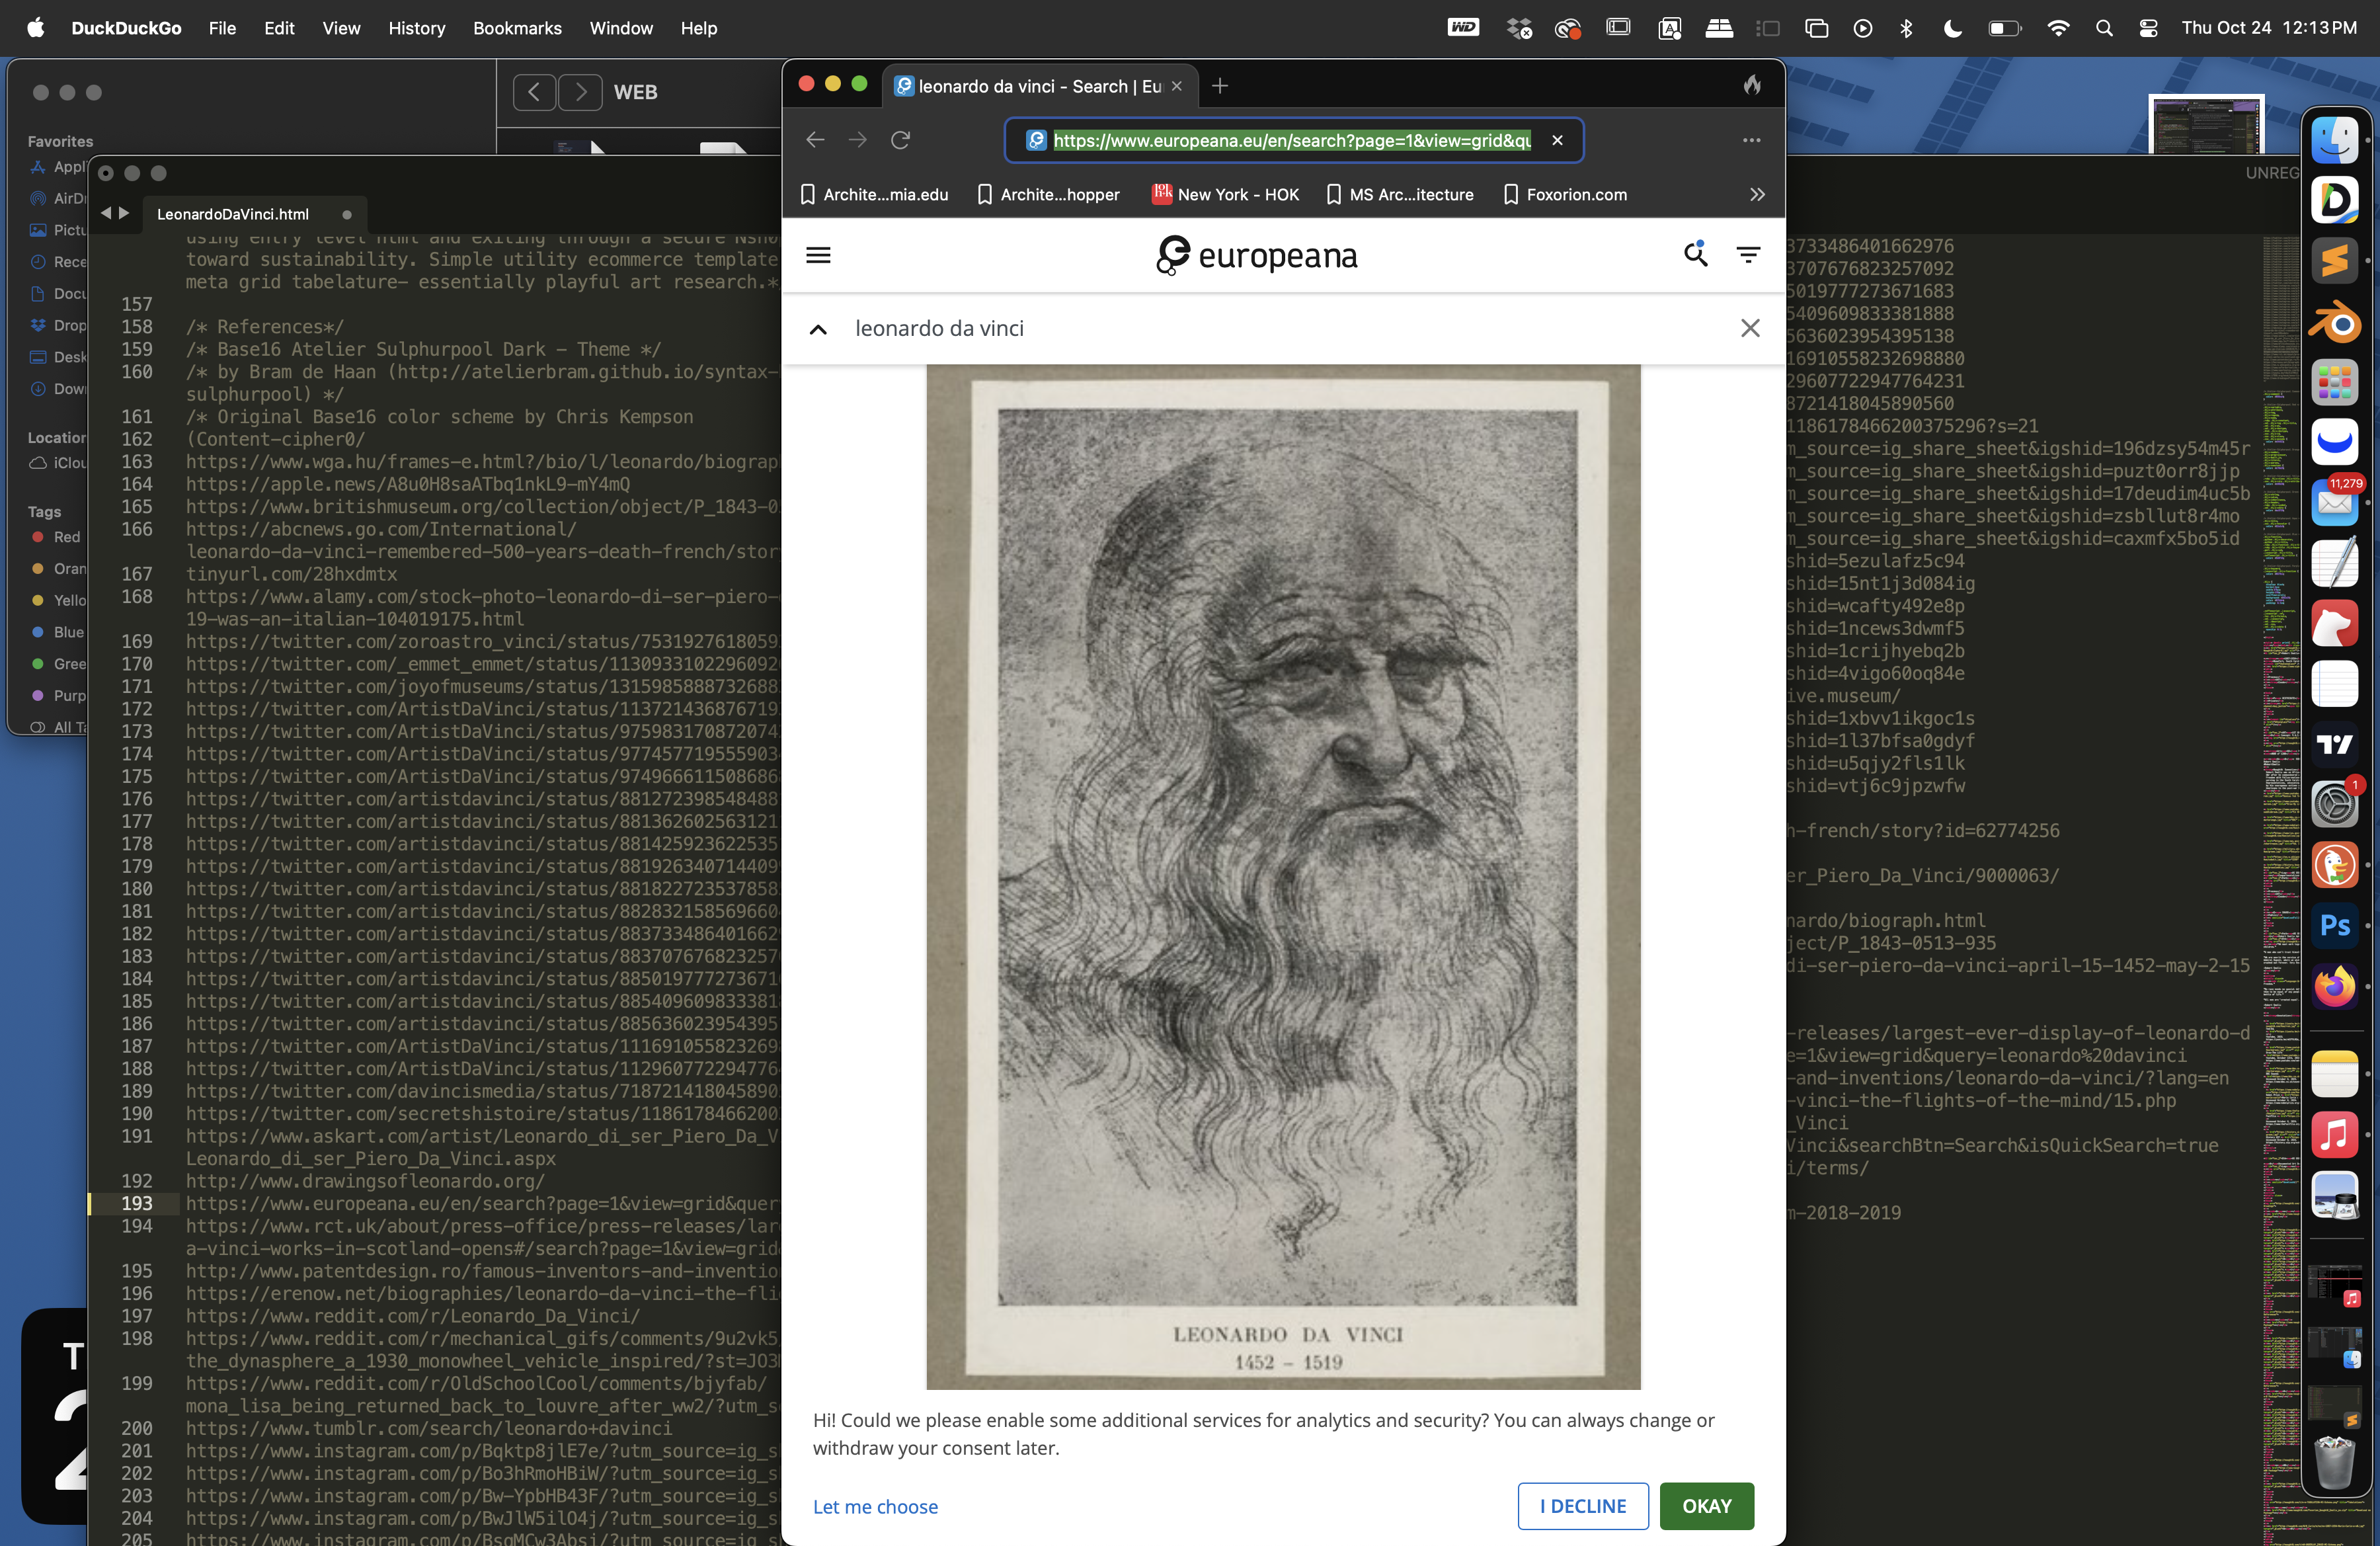Image resolution: width=2380 pixels, height=1546 pixels.
Task: Open the MS Arc...itecture bookmark
Action: 1400,195
